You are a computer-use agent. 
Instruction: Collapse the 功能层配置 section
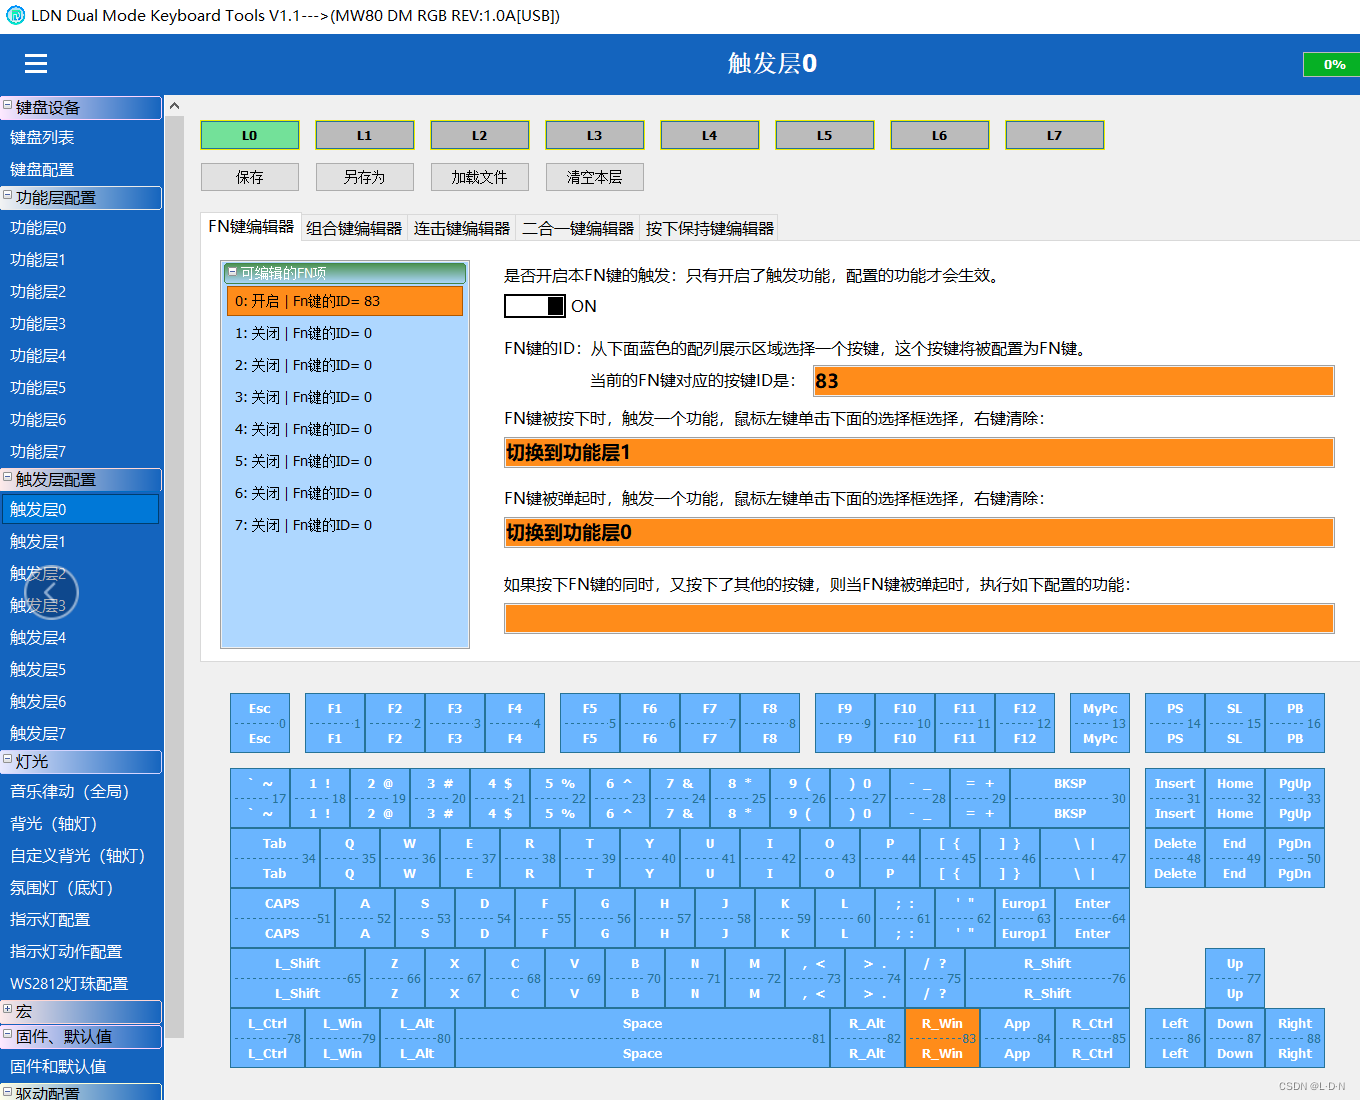[8, 196]
